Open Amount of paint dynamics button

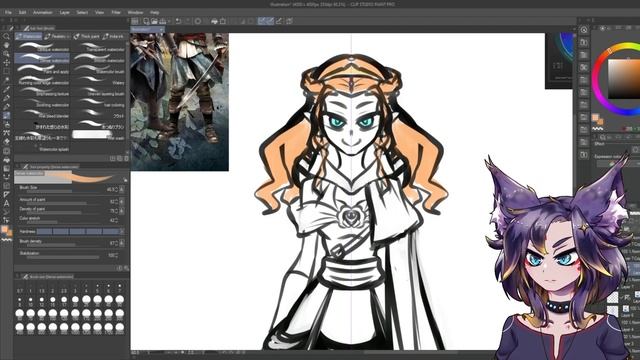(x=122, y=201)
